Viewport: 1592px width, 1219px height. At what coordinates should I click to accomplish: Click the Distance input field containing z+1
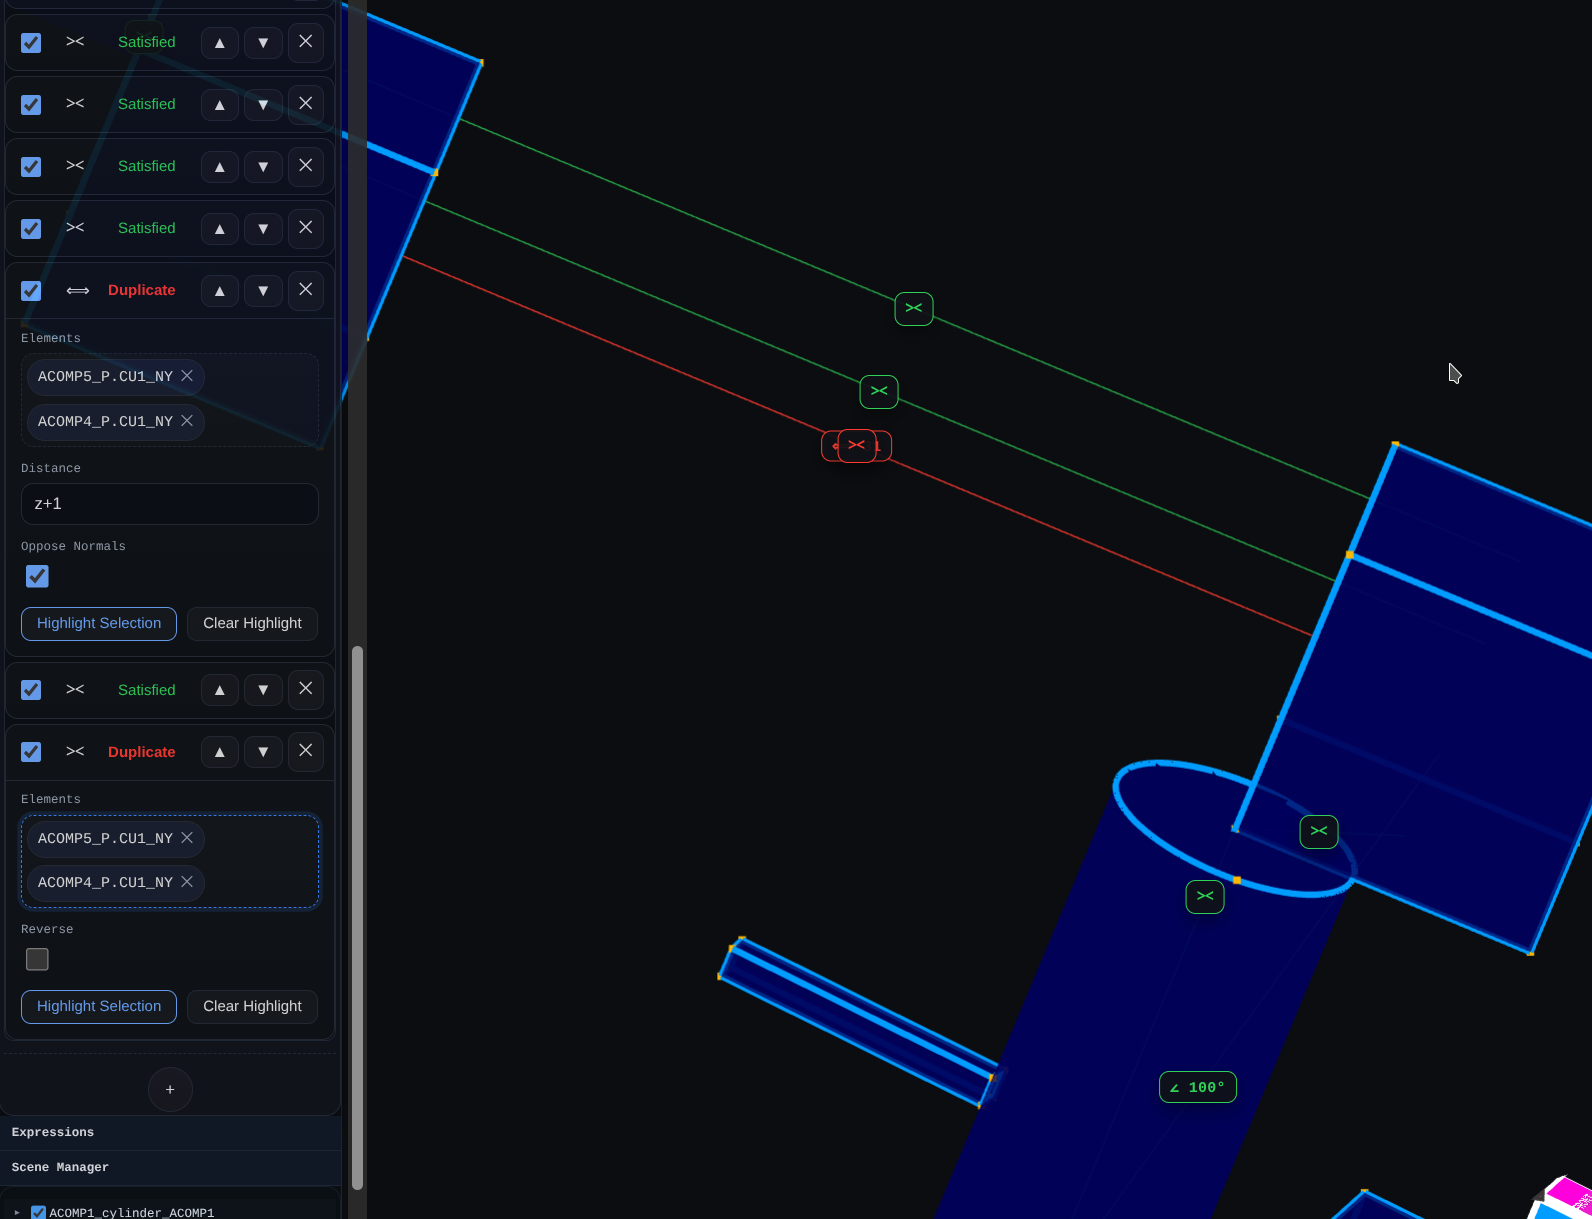(170, 504)
